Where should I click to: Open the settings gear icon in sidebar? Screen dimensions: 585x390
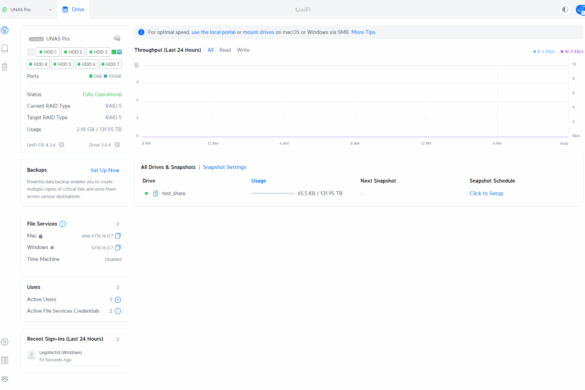tap(5, 342)
